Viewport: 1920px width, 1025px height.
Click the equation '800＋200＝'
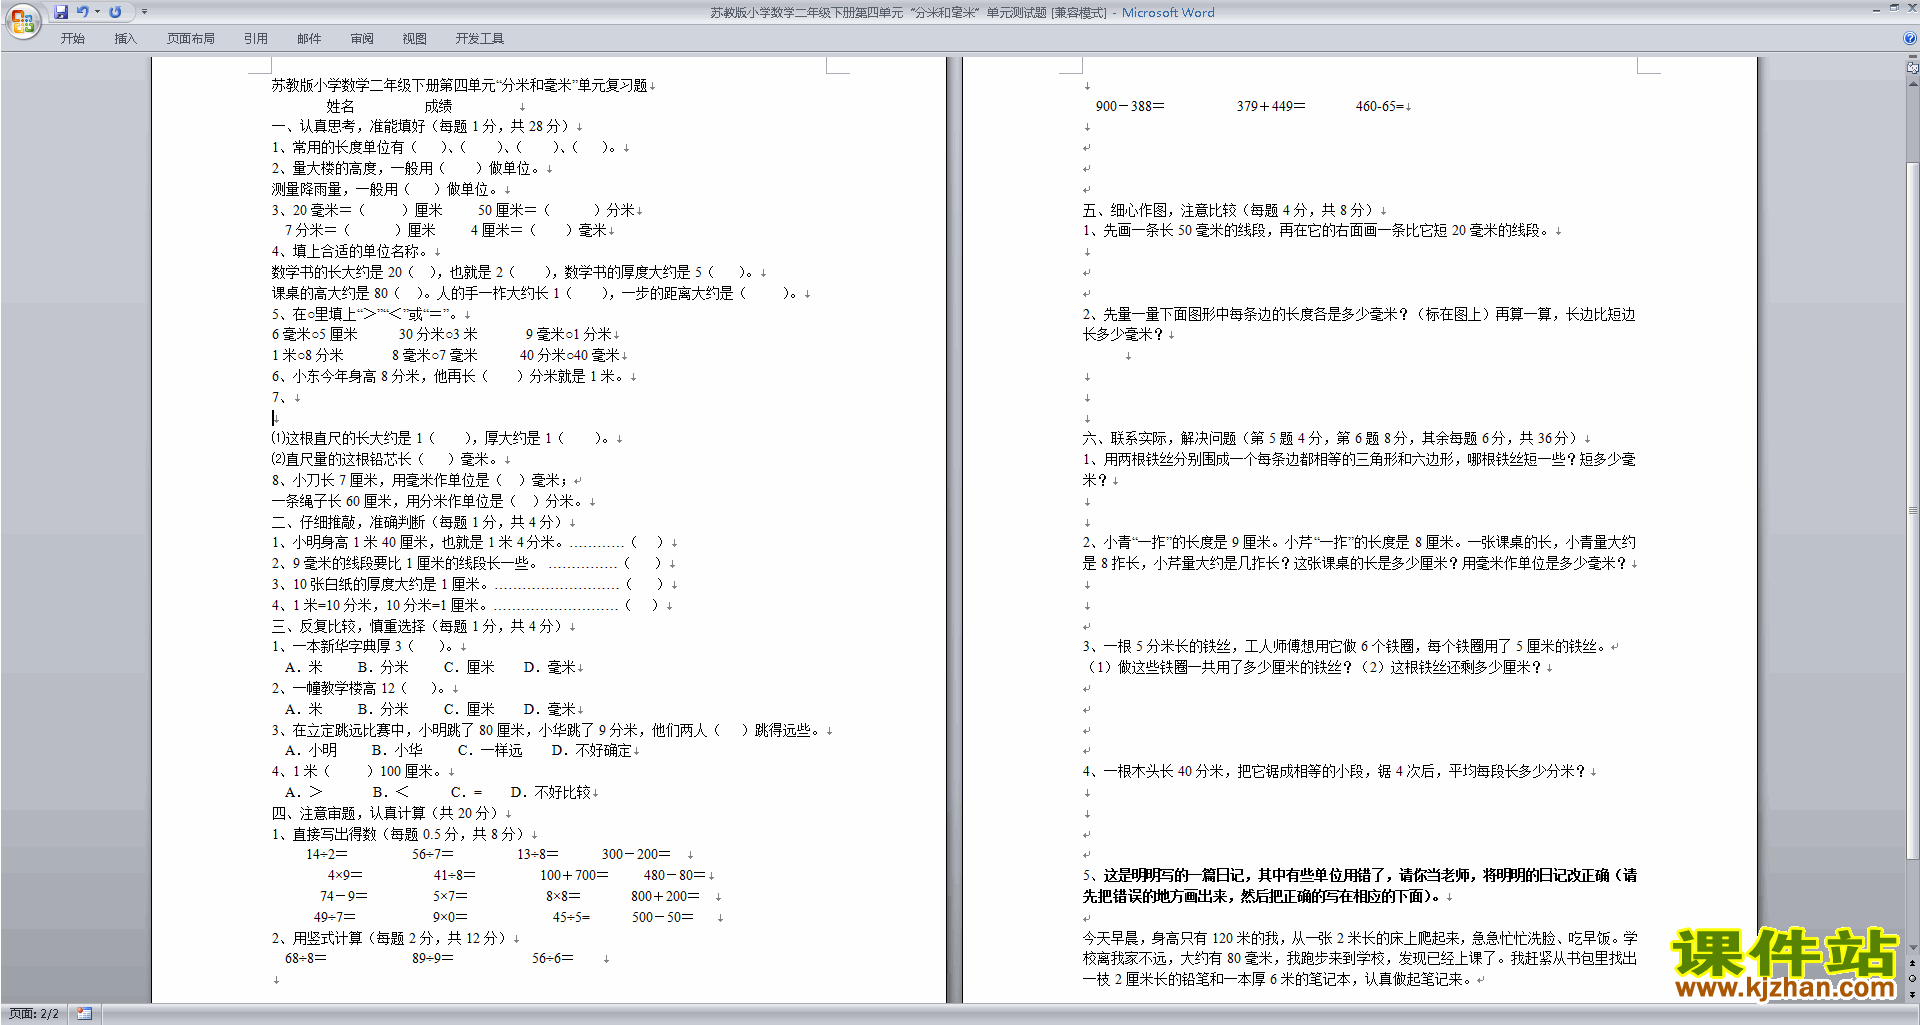pos(665,896)
